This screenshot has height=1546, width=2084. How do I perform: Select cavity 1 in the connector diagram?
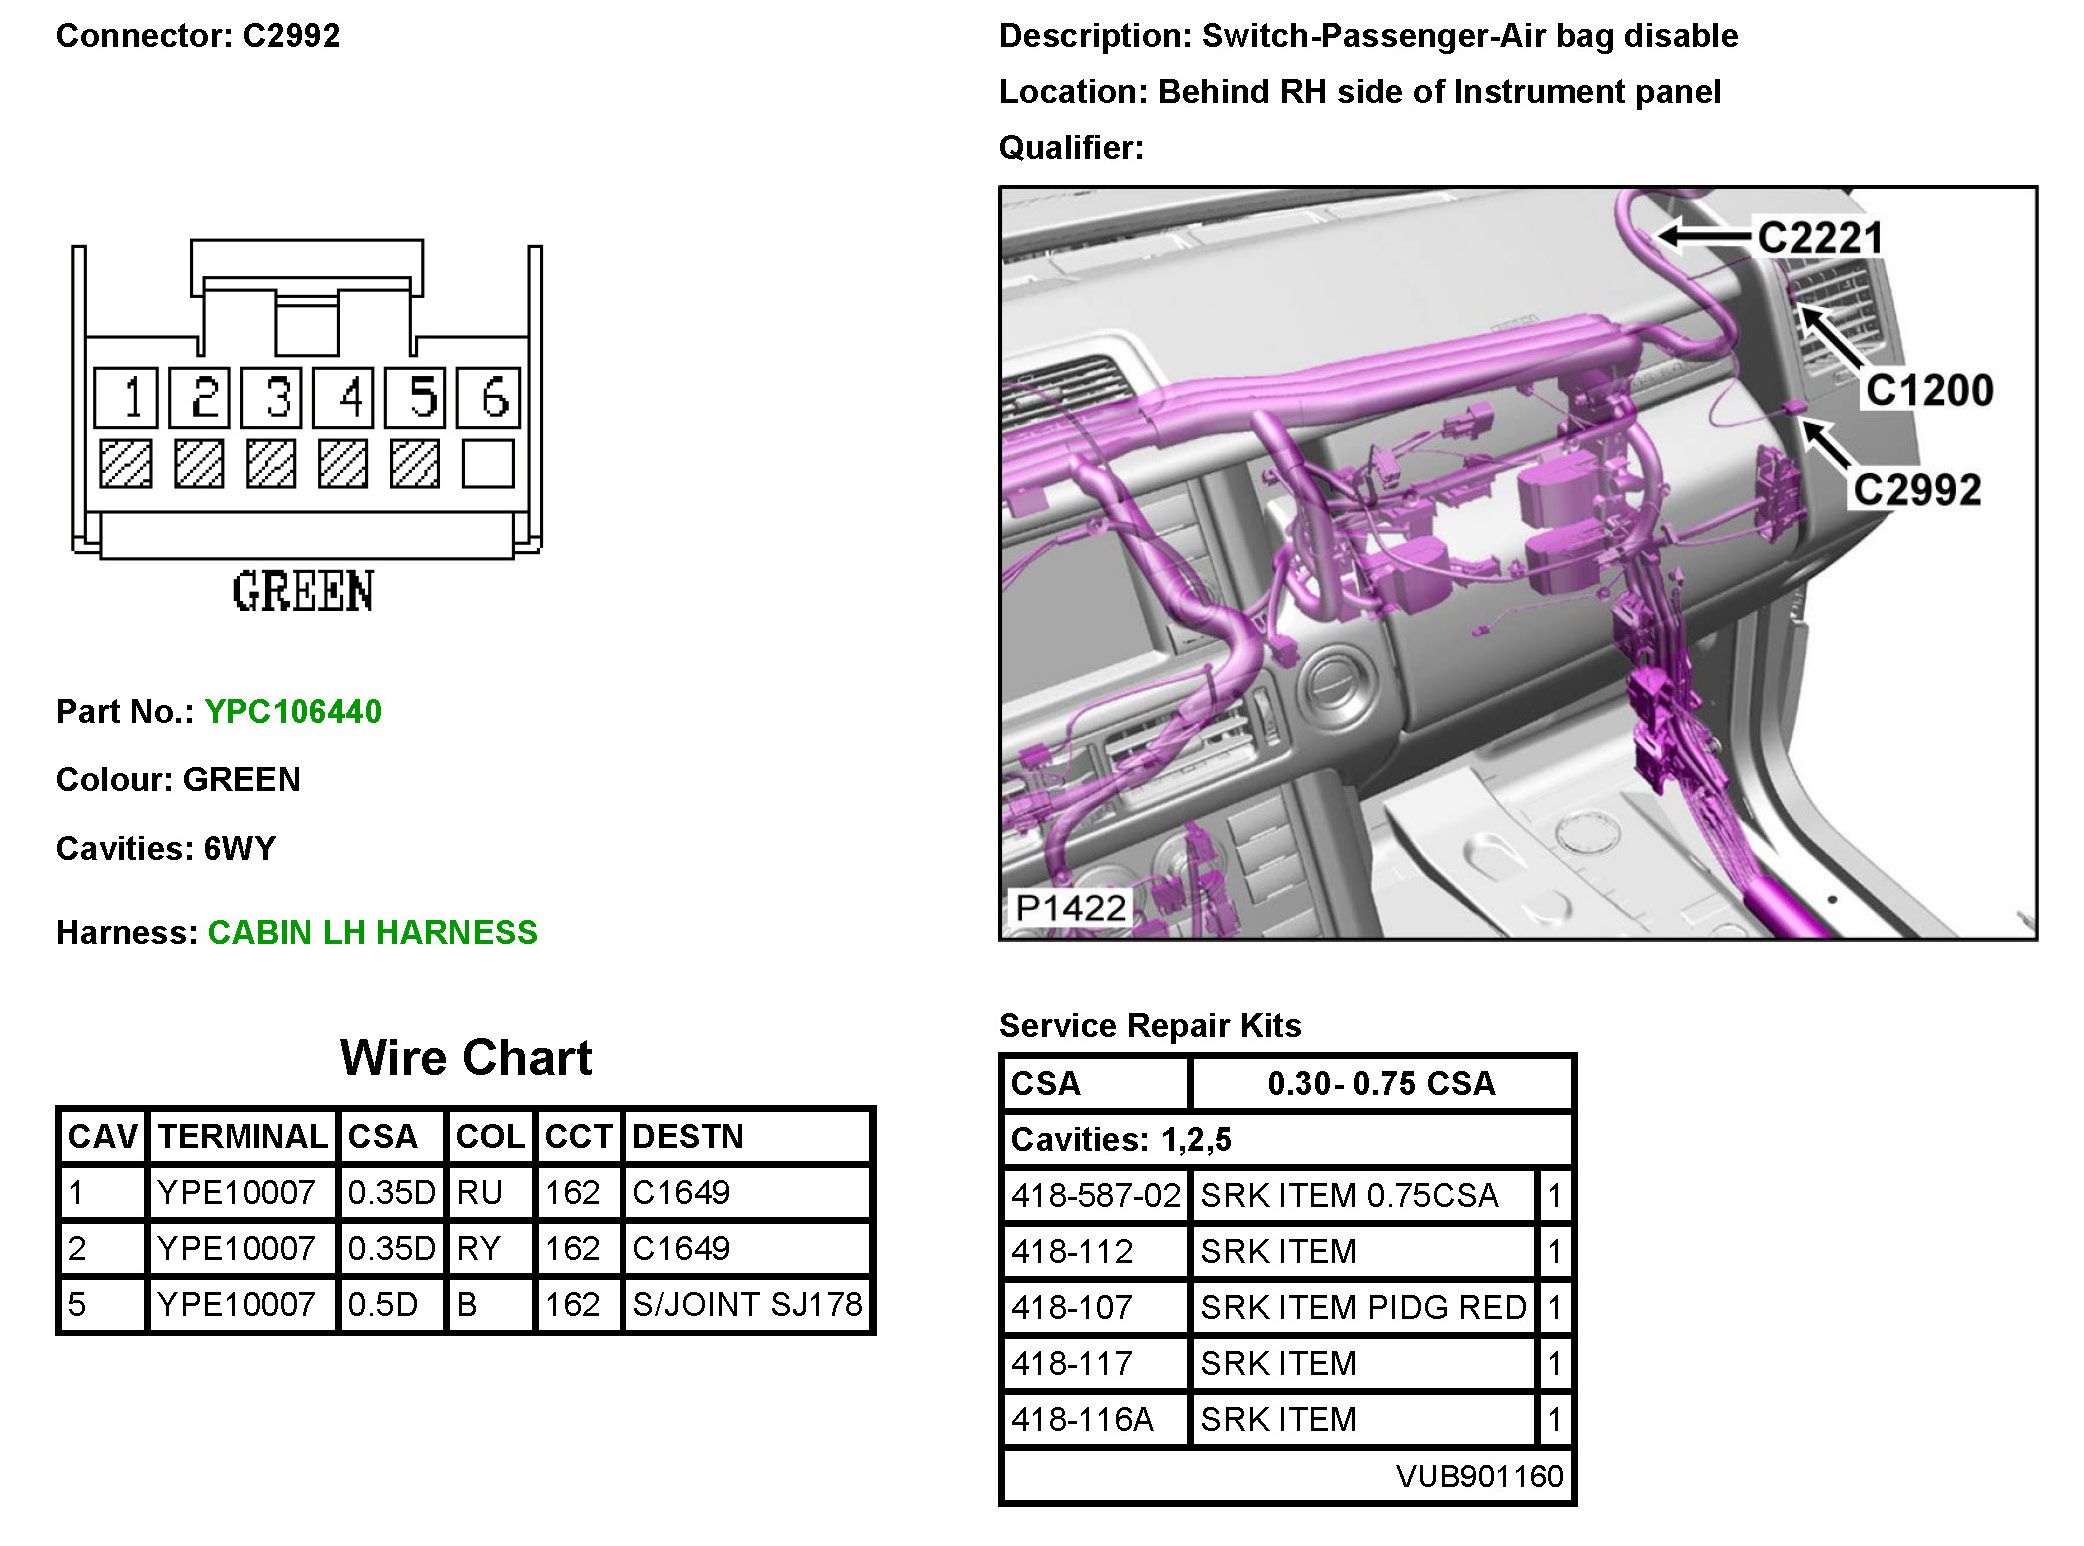[126, 397]
